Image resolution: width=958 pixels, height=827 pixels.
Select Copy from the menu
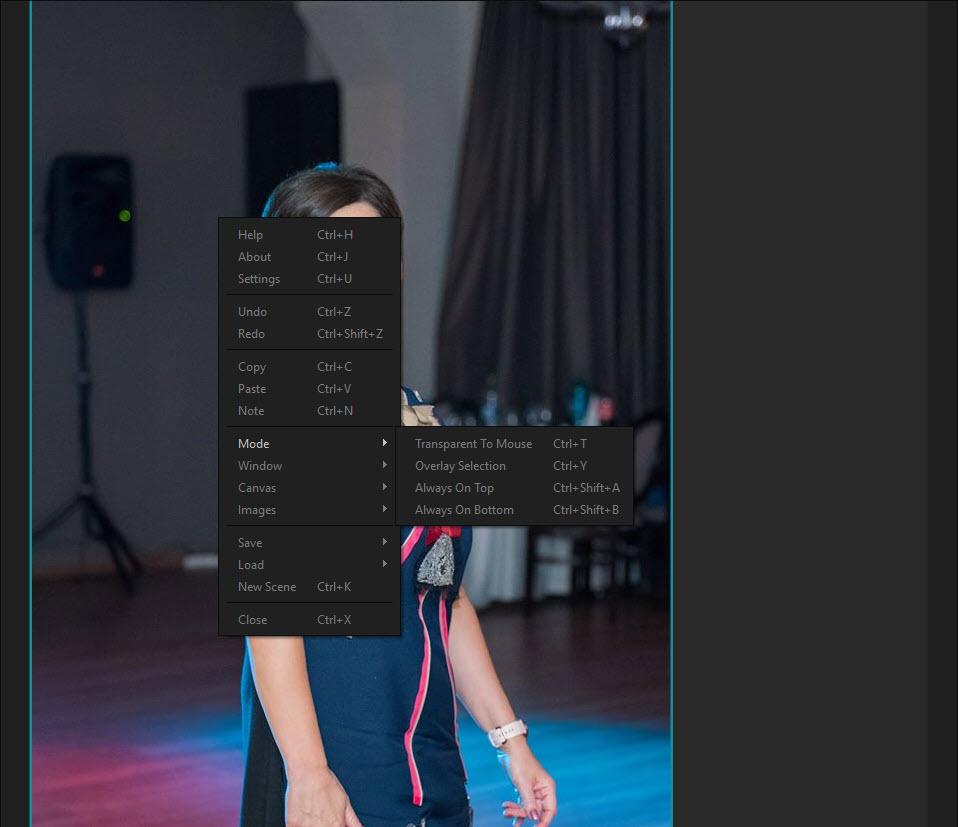point(309,366)
